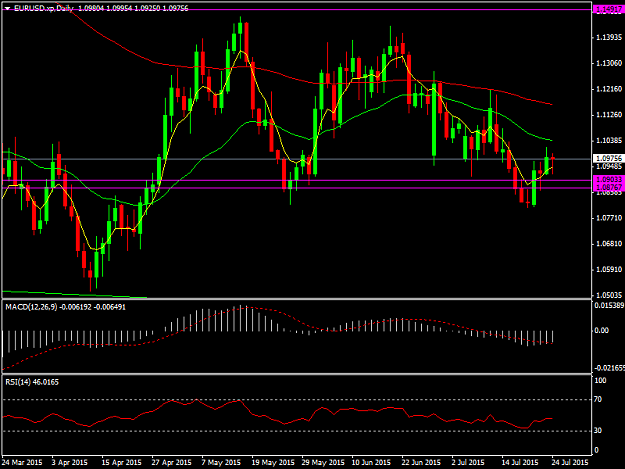Click the 1.13060 price axis value
625x469 pixels.
point(609,63)
